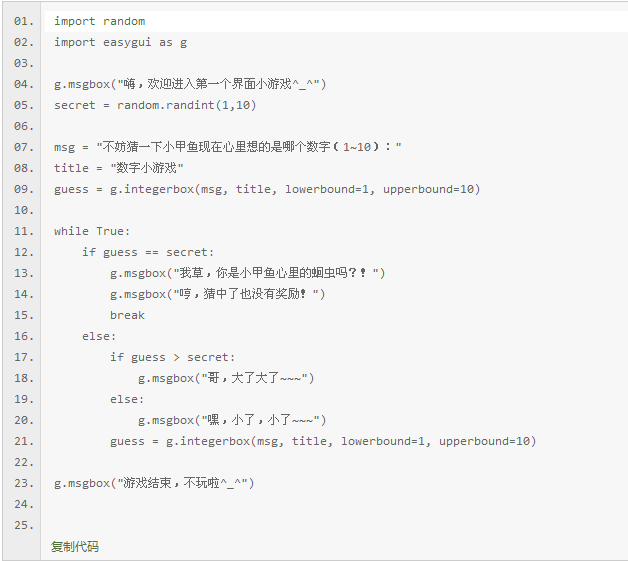
Task: Click the msgbox line on line 13
Action: [248, 273]
